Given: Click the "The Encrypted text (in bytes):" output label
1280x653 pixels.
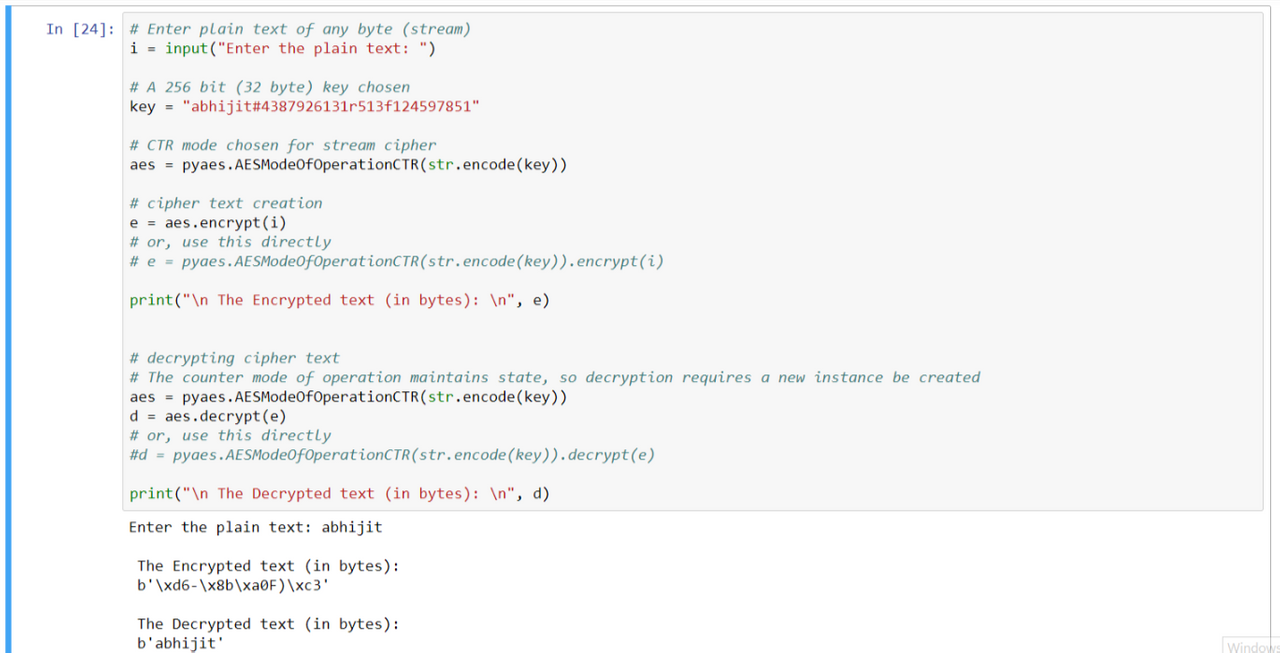Looking at the screenshot, I should click(268, 566).
